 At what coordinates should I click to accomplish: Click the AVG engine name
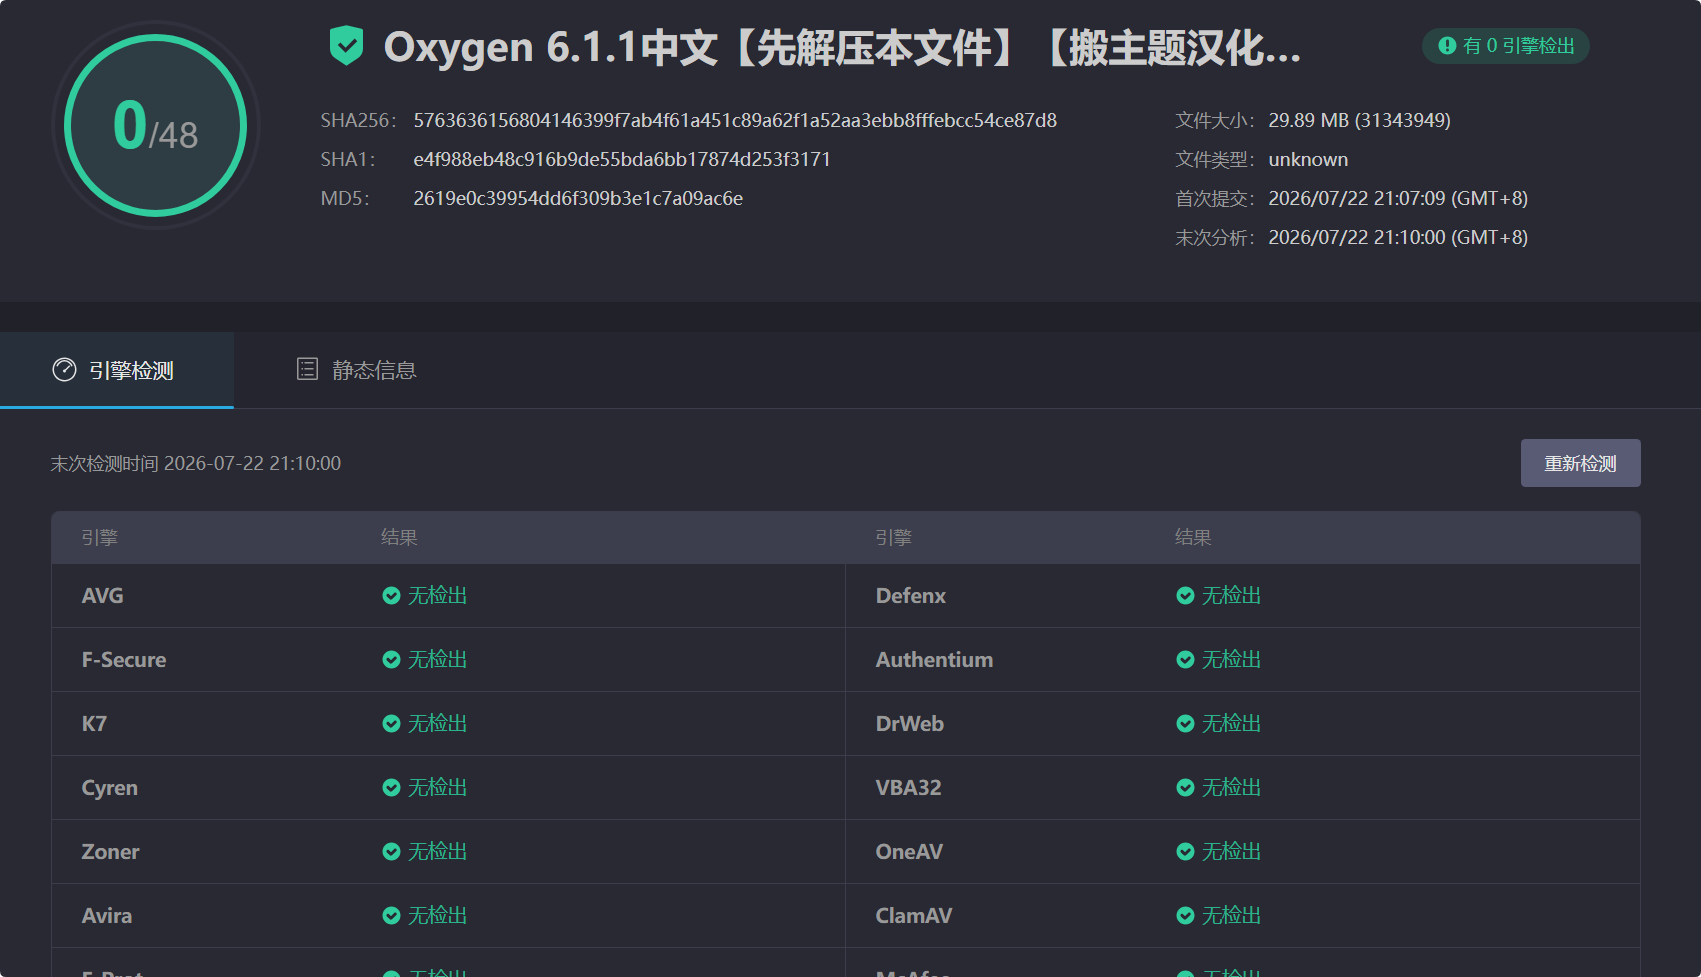[103, 596]
